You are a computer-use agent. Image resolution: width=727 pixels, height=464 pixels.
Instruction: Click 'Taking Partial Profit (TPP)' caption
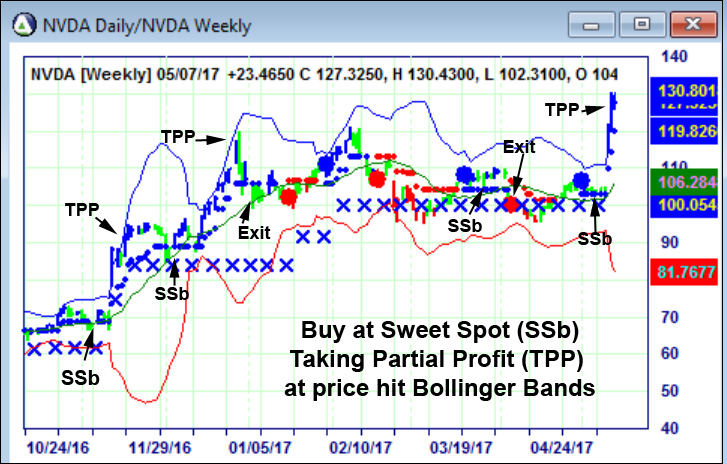point(436,359)
